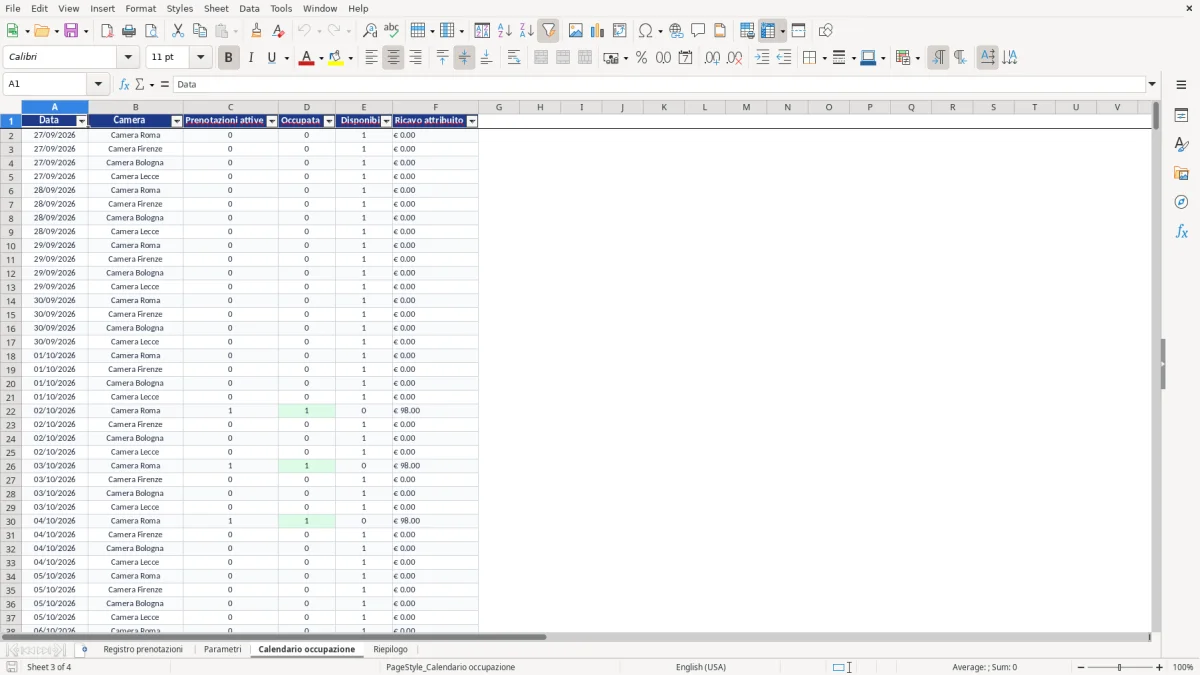Split window icon
1200x675 pixels.
click(x=799, y=31)
